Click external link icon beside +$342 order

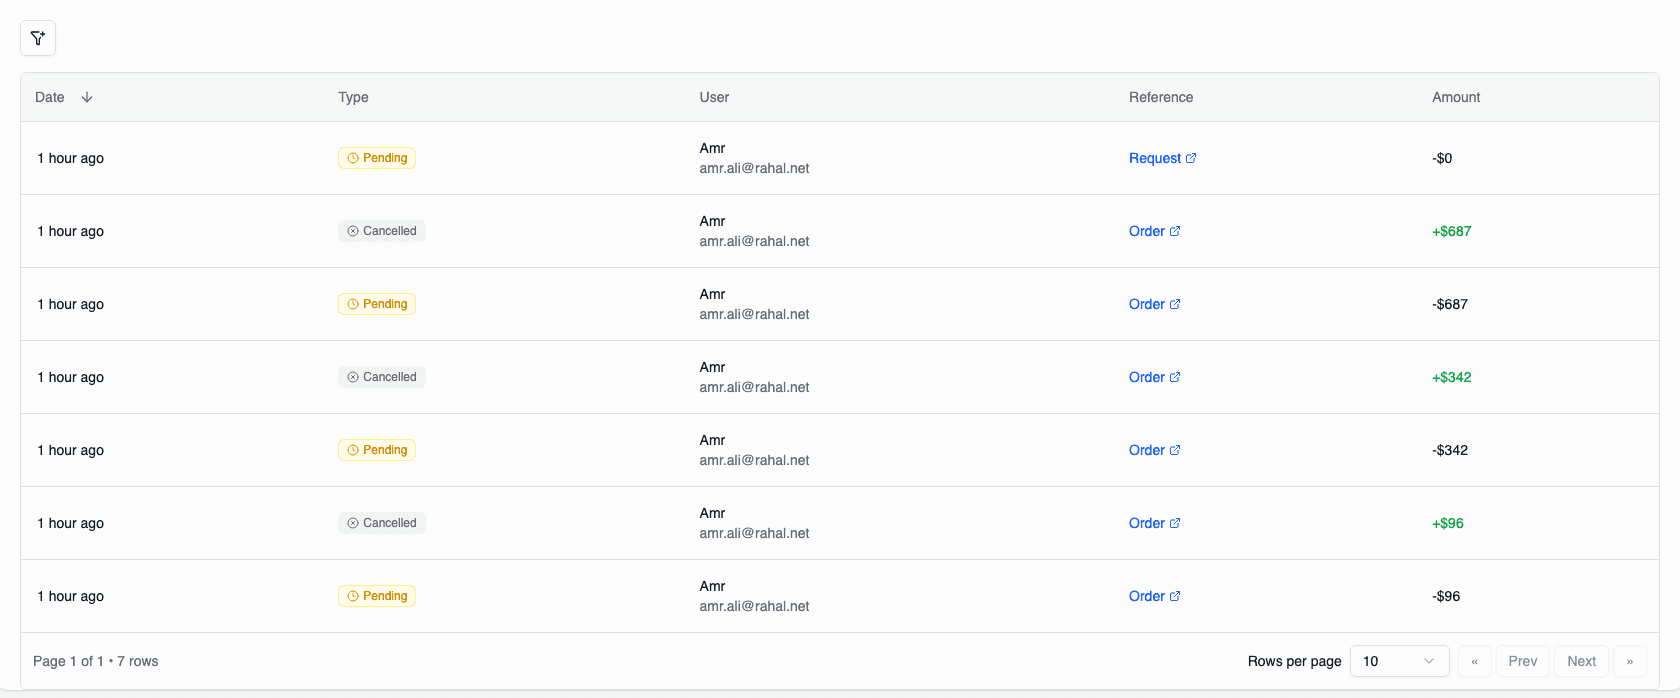click(x=1175, y=377)
